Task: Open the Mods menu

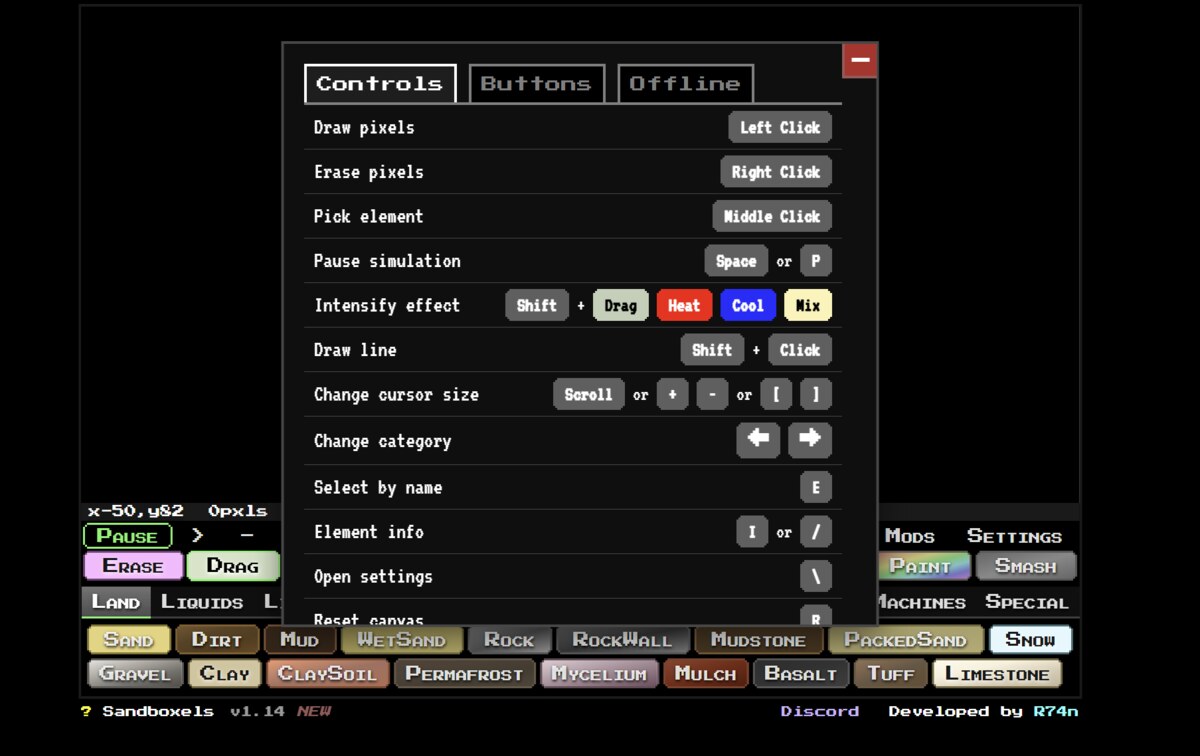Action: 909,536
